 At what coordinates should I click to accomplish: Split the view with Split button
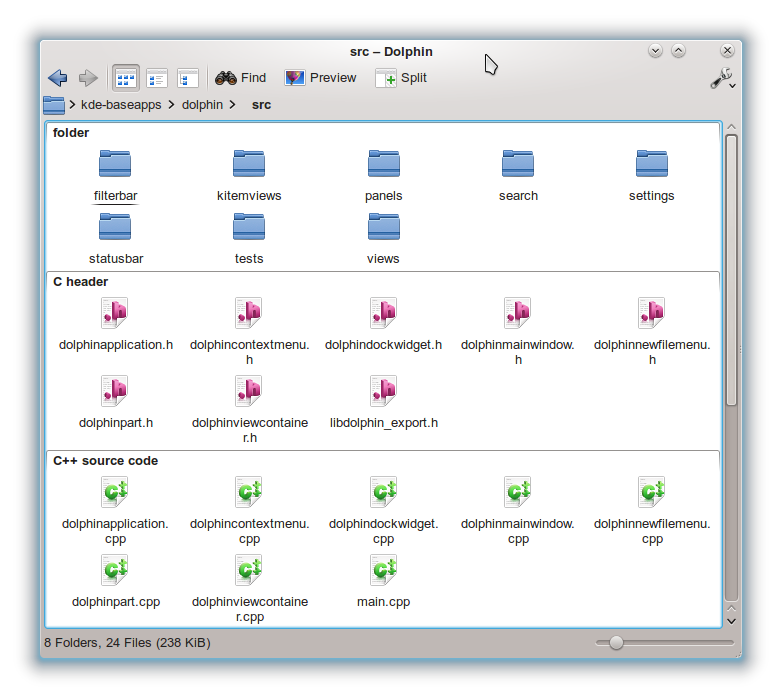(401, 78)
